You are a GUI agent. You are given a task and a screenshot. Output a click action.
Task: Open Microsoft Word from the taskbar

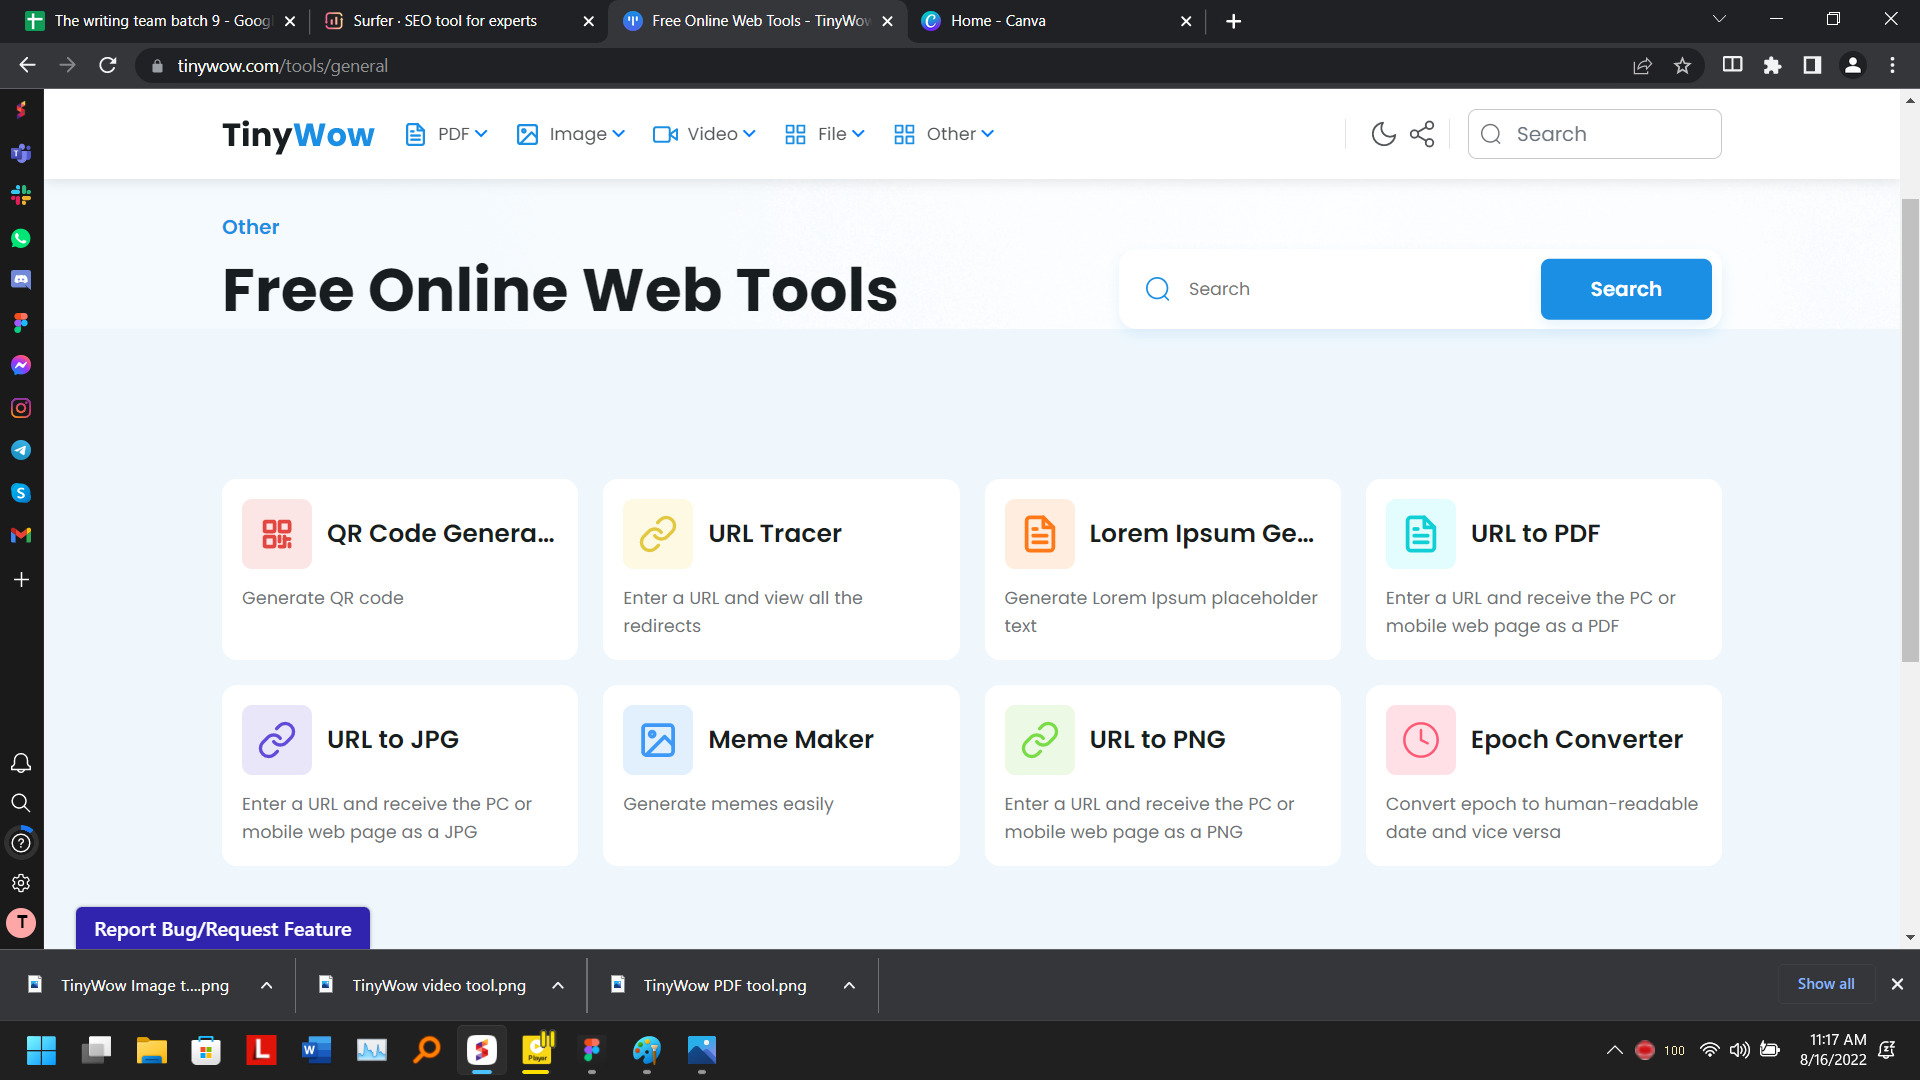(x=316, y=1050)
